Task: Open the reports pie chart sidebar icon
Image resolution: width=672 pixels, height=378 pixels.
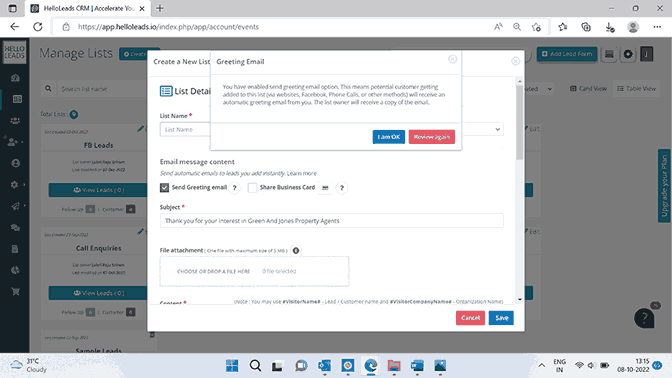Action: (x=15, y=270)
